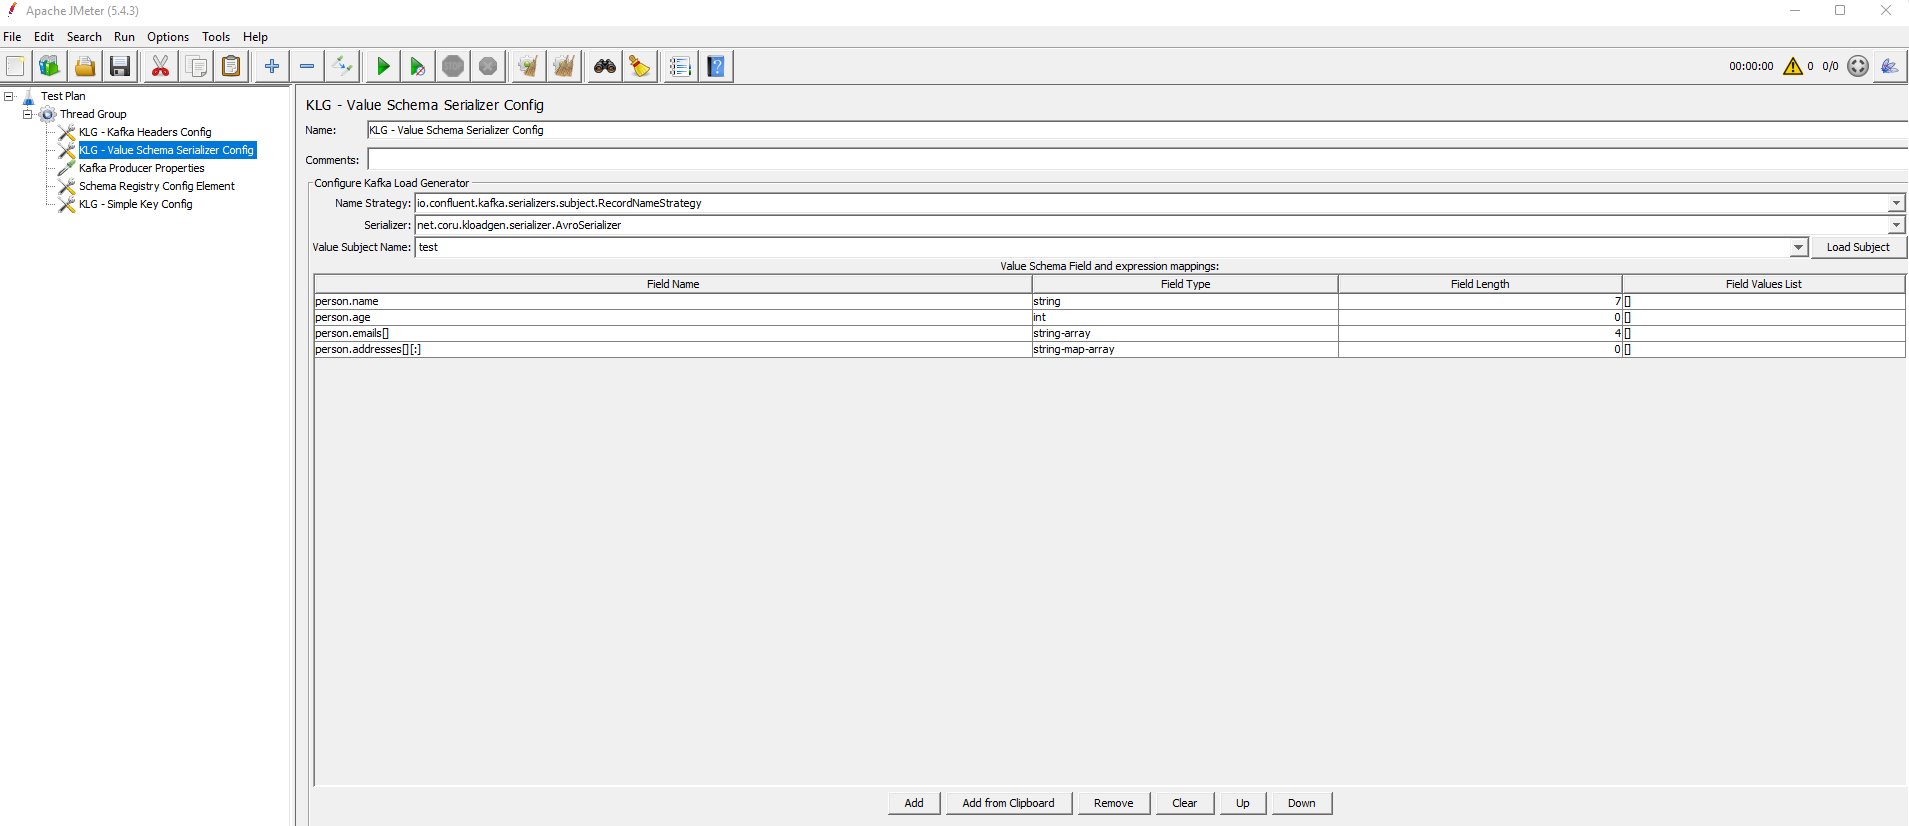Click the Expand All plus icon
This screenshot has width=1909, height=826.
pos(272,67)
